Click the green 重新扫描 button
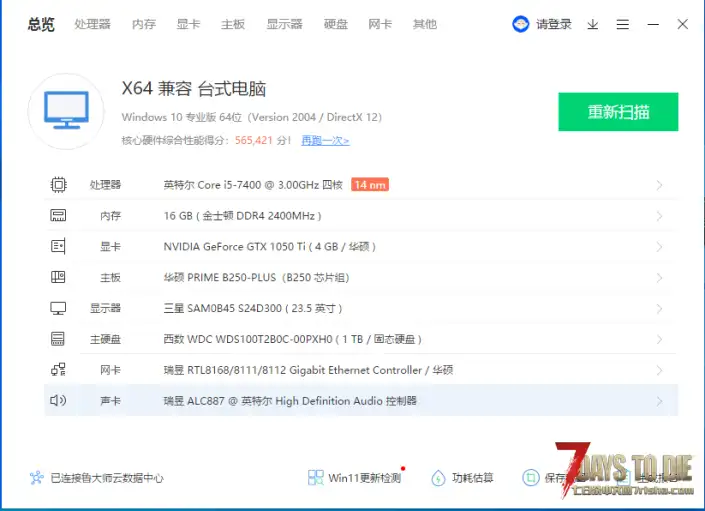705x511 pixels. coord(618,112)
